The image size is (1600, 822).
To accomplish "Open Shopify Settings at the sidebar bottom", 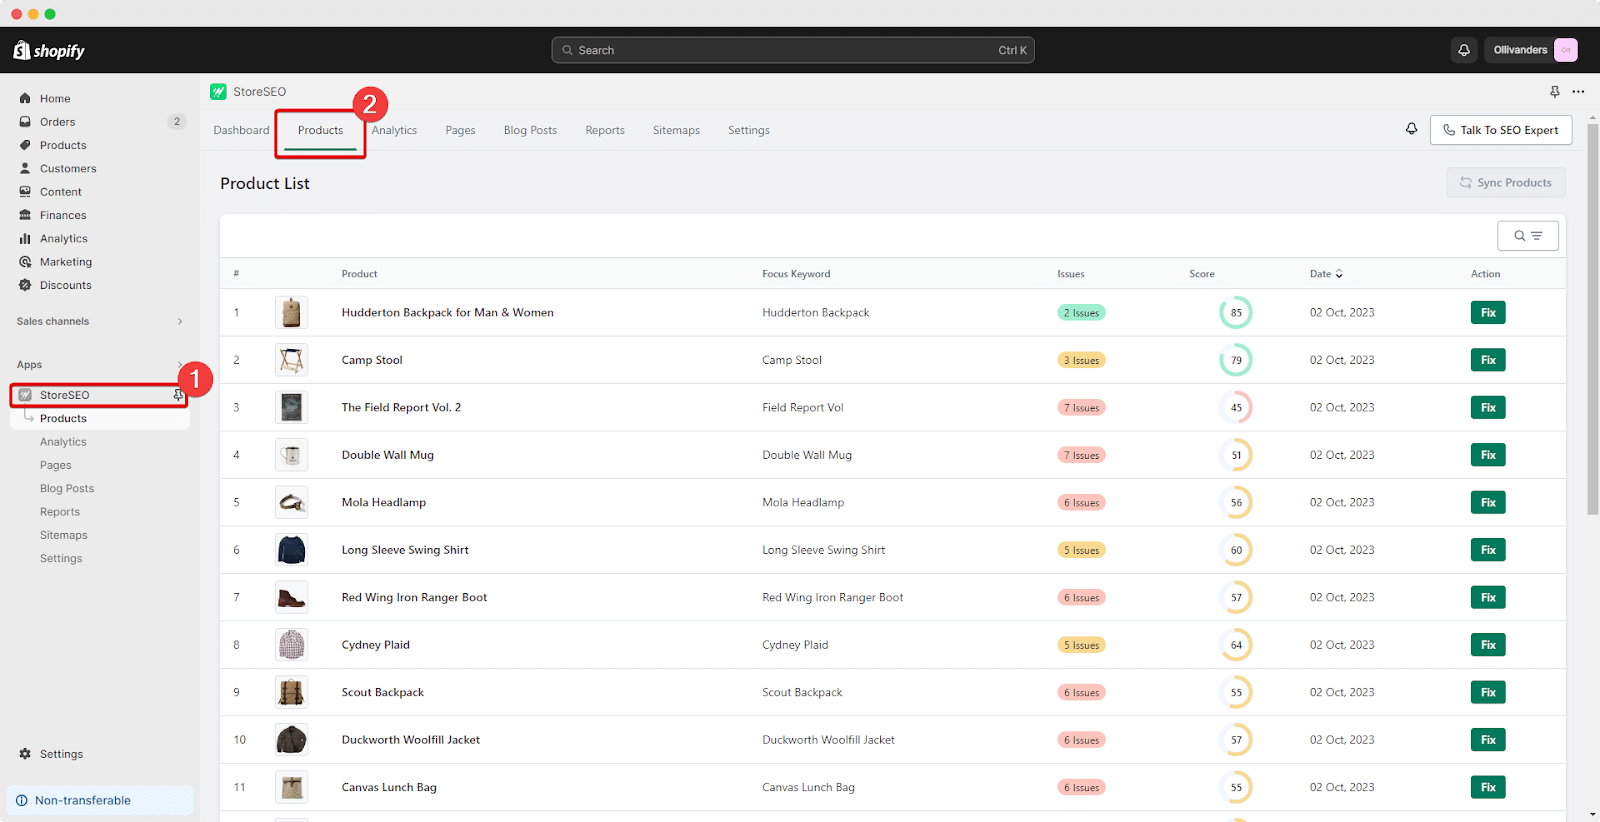I will (61, 754).
